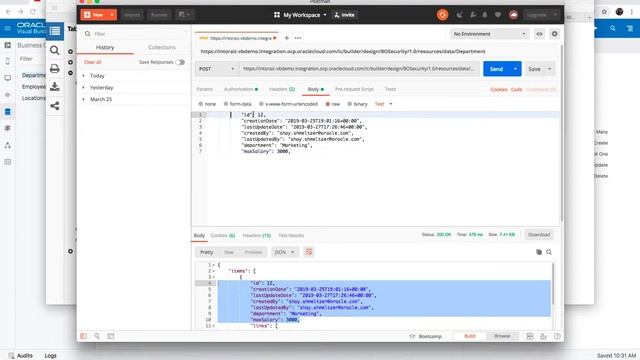640x360 pixels.
Task: Open the notifications bell icon
Action: tap(485, 15)
